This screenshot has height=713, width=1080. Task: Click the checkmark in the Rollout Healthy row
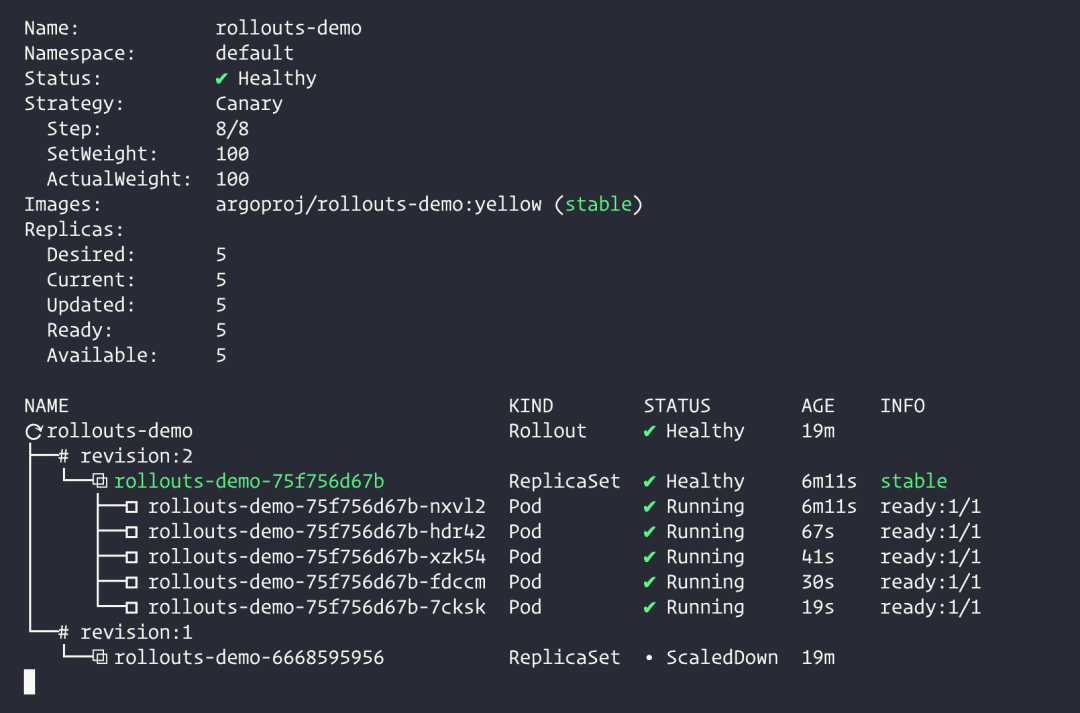click(x=650, y=432)
